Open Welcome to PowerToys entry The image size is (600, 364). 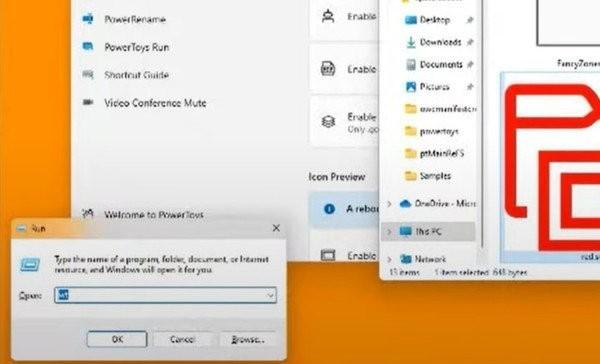[153, 215]
